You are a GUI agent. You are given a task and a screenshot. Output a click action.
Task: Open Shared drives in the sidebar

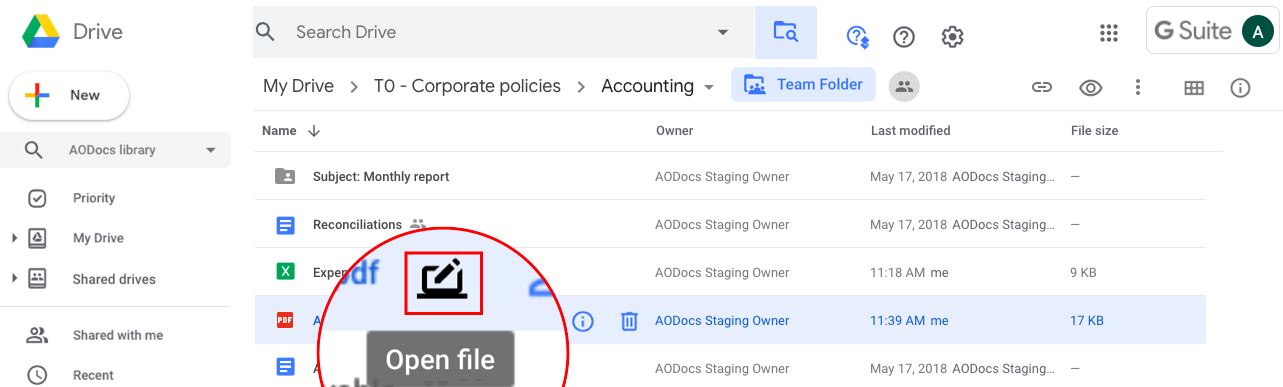pos(114,279)
